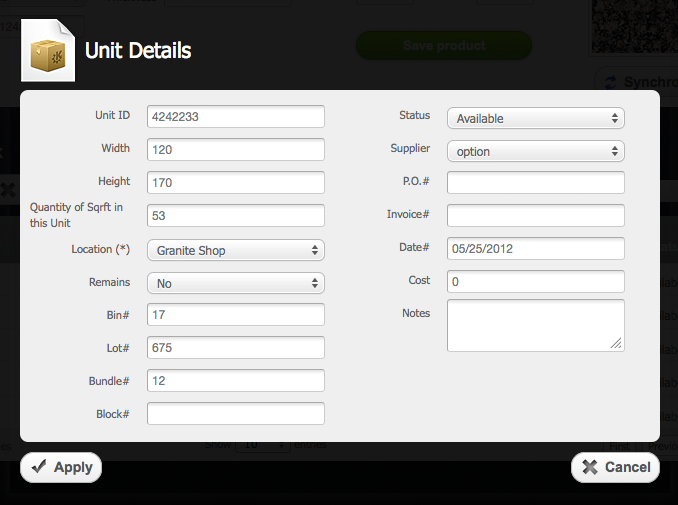Click the Unit Details box icon
This screenshot has height=505, width=678.
click(48, 50)
